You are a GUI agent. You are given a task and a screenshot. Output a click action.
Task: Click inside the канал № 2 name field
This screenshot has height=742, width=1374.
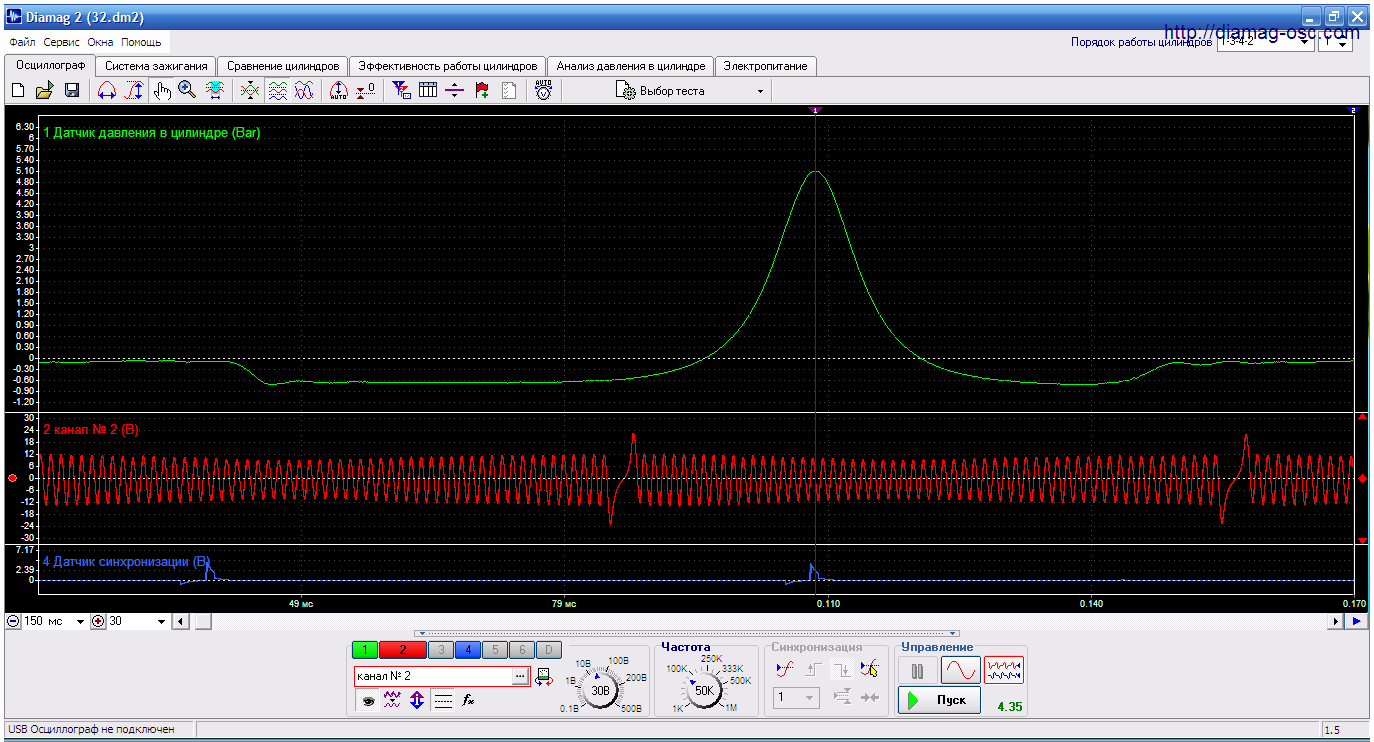click(433, 677)
